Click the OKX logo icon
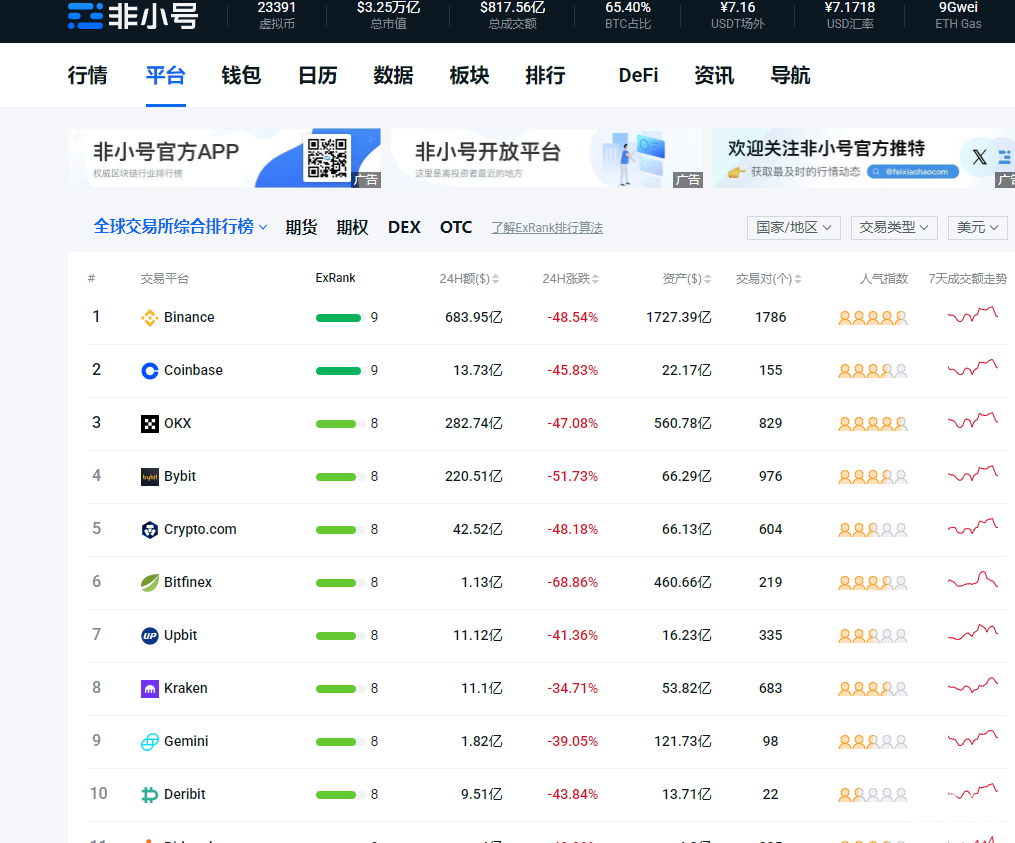 tap(150, 424)
